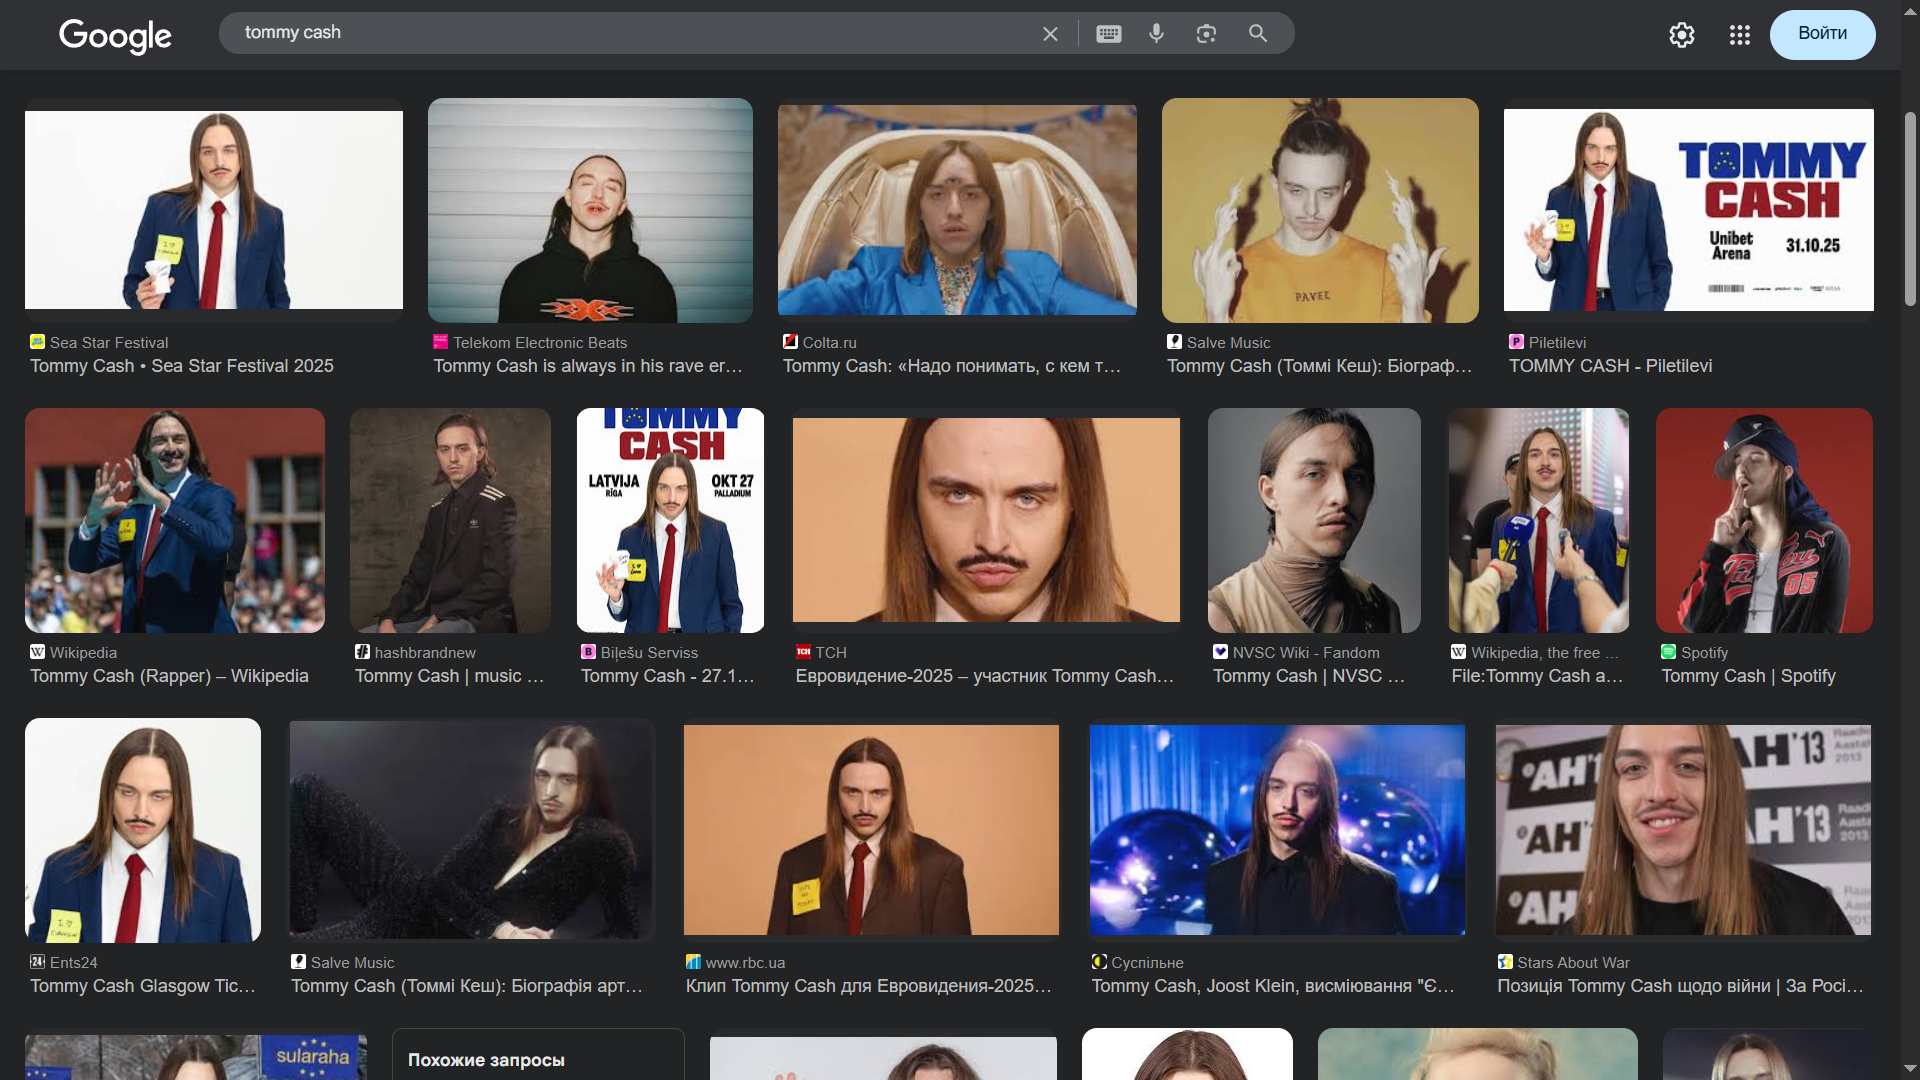Viewport: 1920px width, 1080px height.
Task: Select the ТСН Евровидение-2025 close-up image
Action: click(x=986, y=520)
